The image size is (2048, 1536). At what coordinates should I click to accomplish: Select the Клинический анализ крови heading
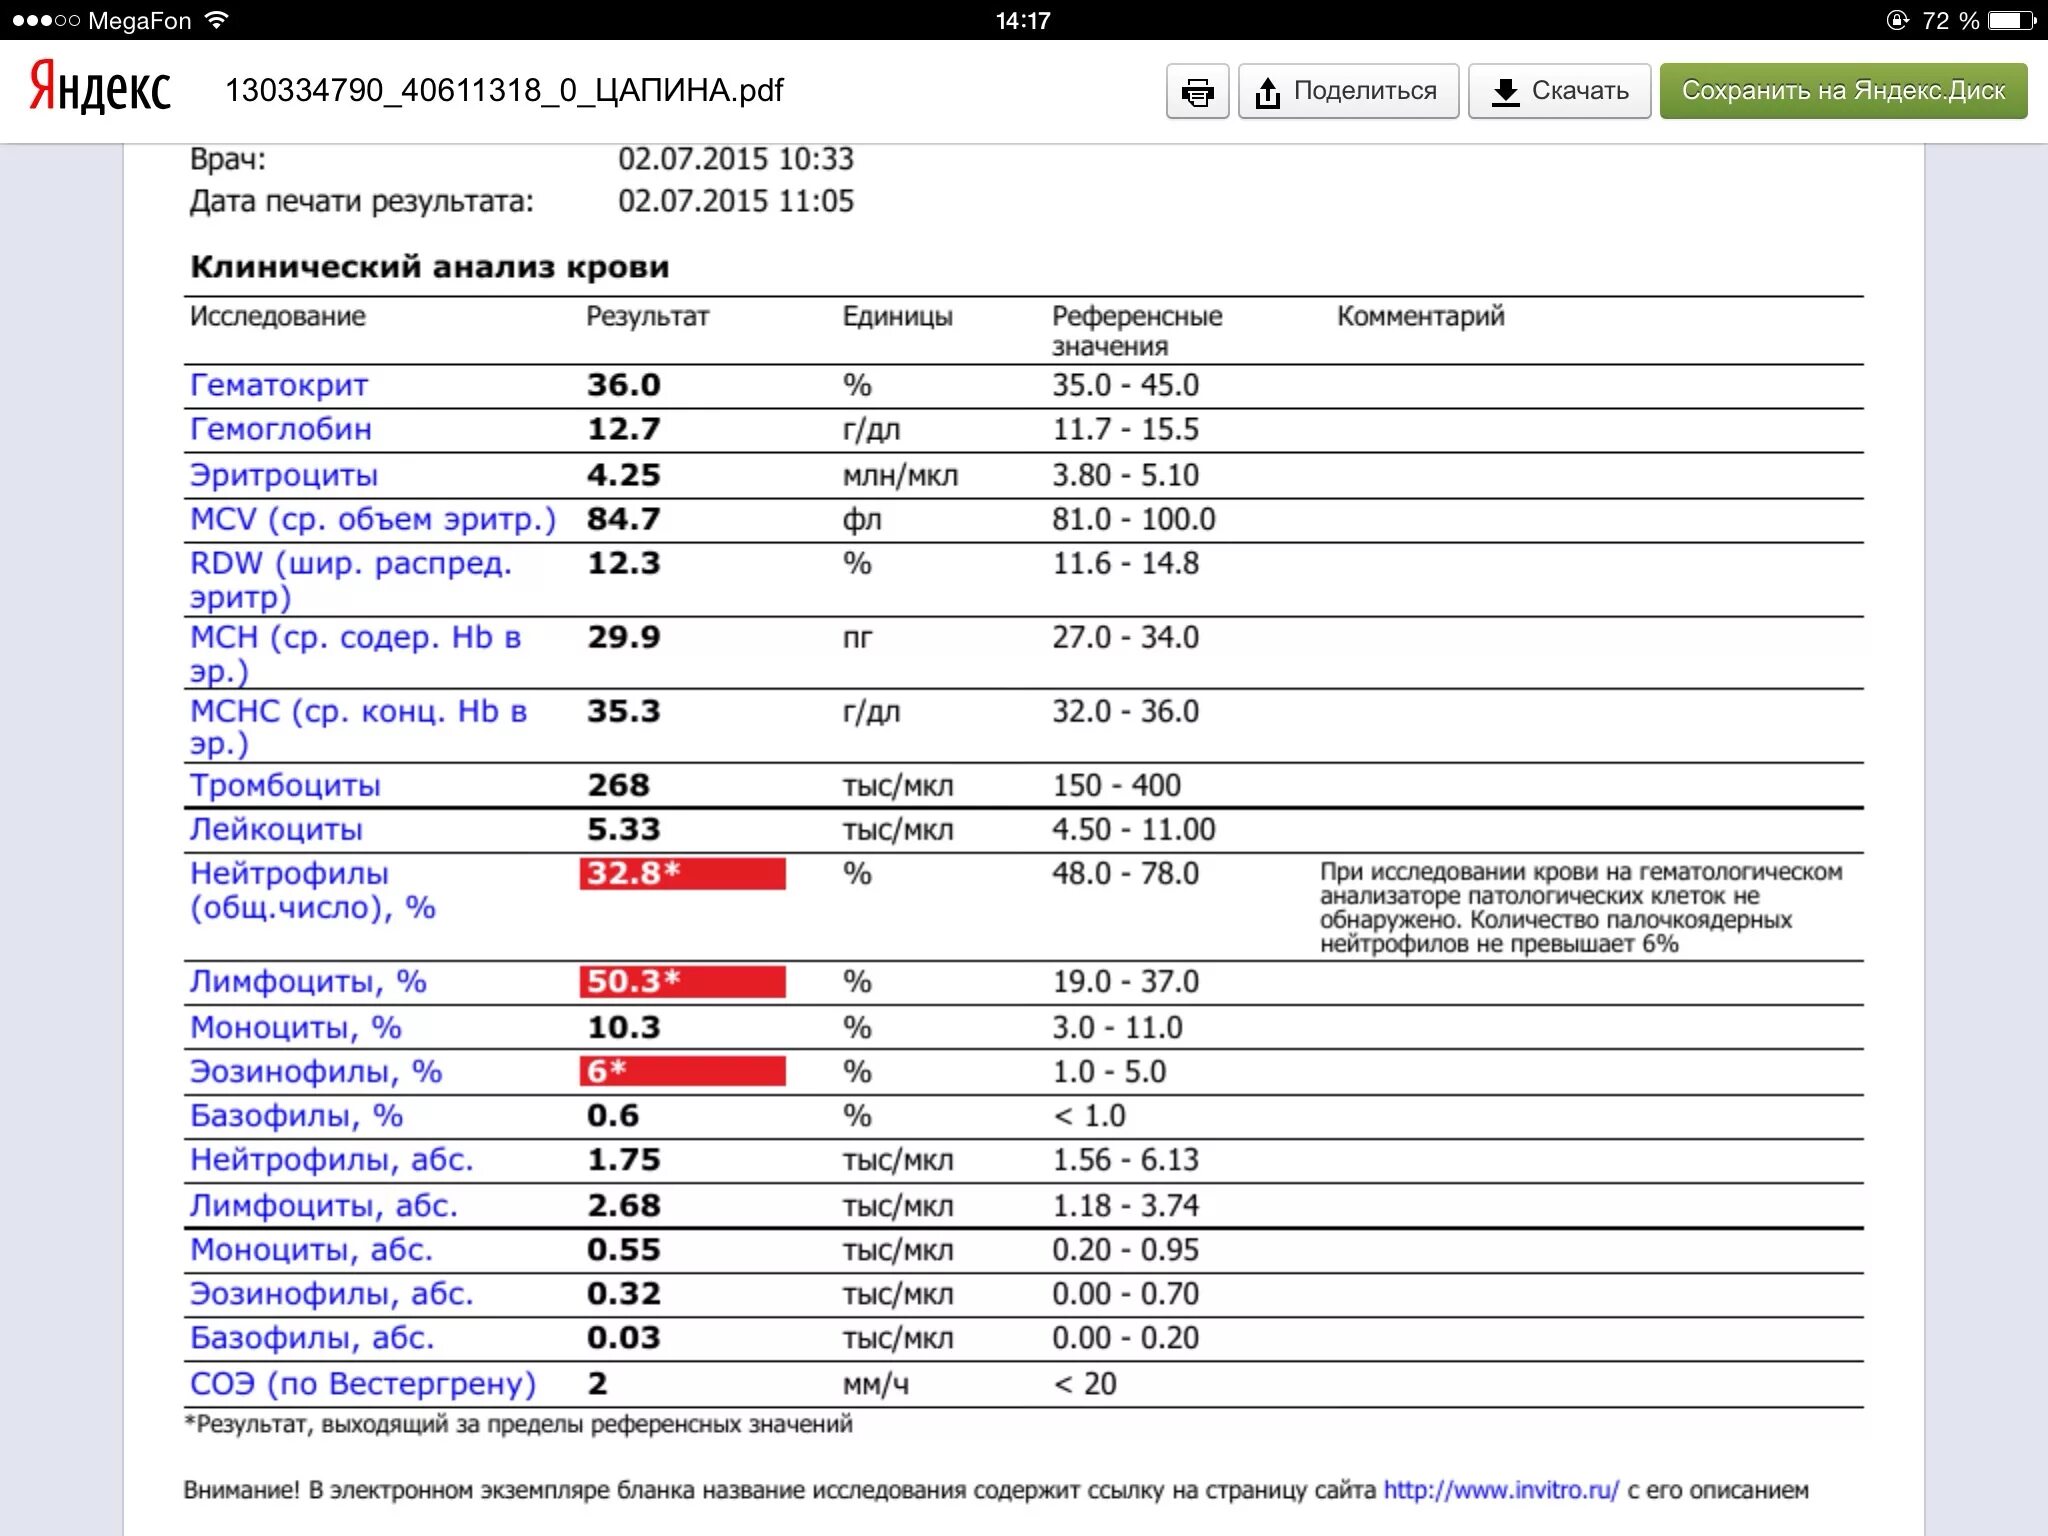coord(430,267)
